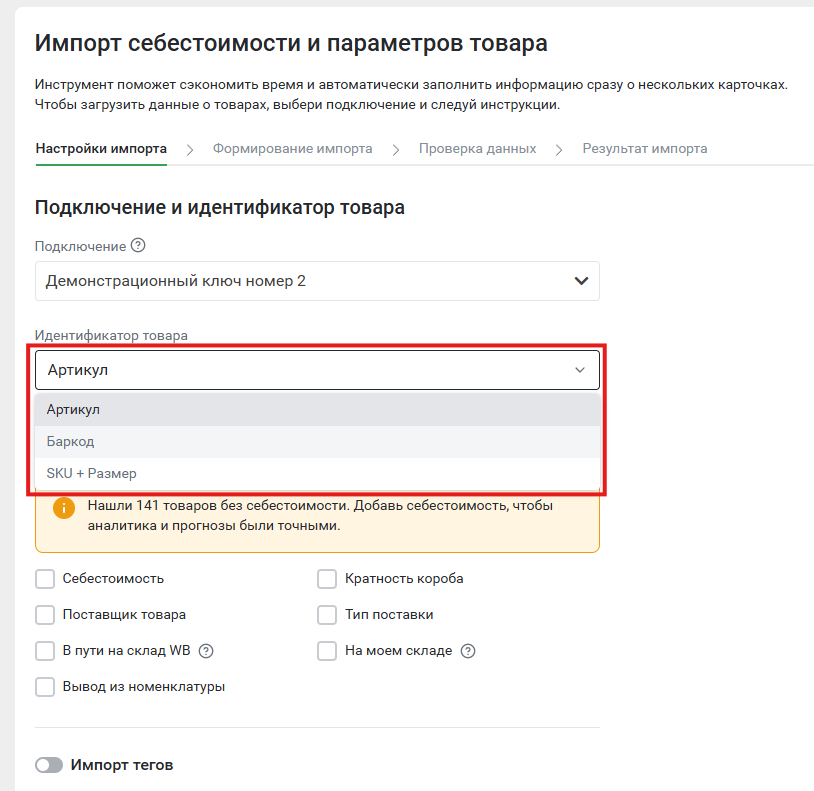This screenshot has height=791, width=814.
Task: Select Баркод from identifier list
Action: click(x=317, y=442)
